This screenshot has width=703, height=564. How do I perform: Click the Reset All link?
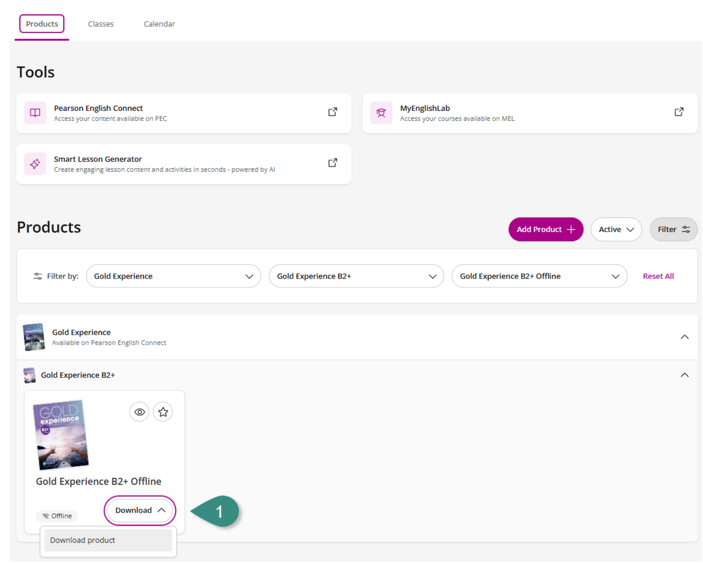click(x=658, y=276)
